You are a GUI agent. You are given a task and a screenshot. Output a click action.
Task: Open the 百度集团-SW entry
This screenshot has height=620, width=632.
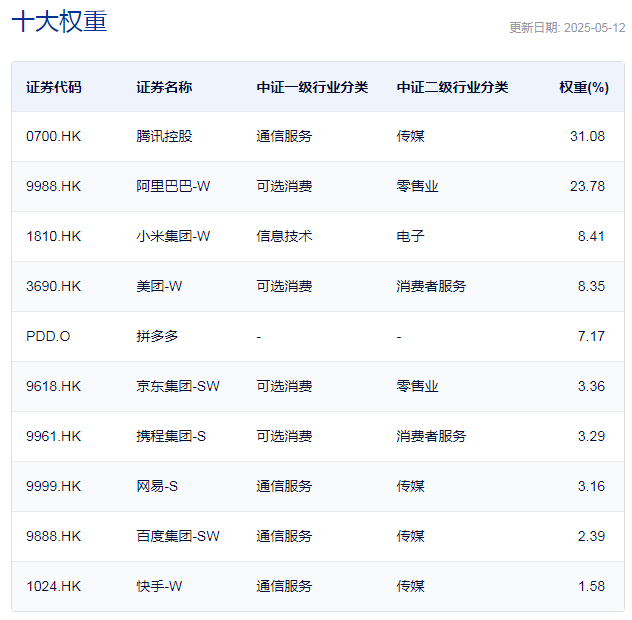[x=178, y=536]
